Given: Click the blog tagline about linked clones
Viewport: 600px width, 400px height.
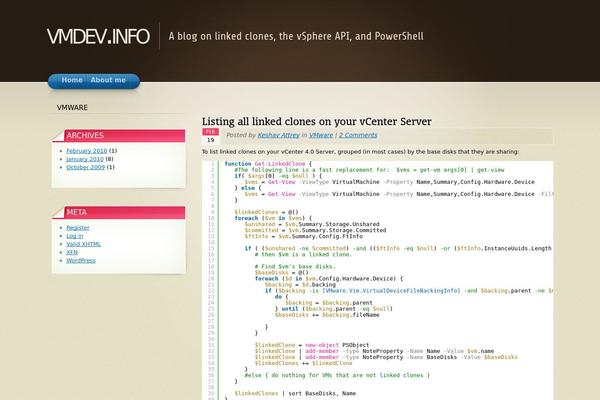Looking at the screenshot, I should pos(296,36).
